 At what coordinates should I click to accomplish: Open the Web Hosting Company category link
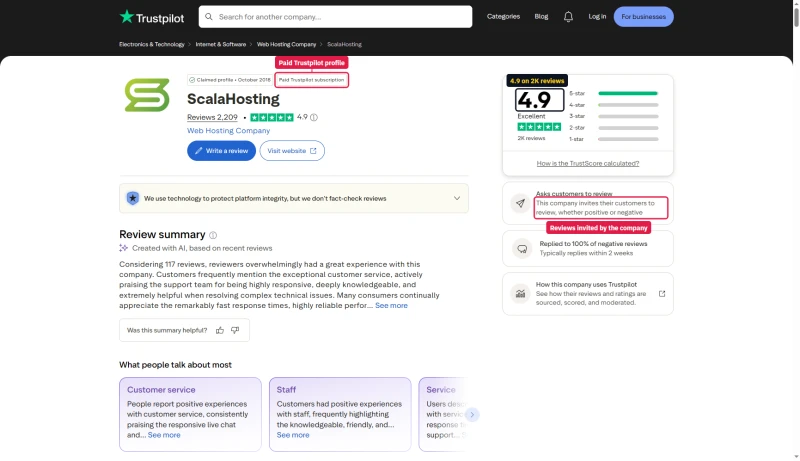click(229, 131)
